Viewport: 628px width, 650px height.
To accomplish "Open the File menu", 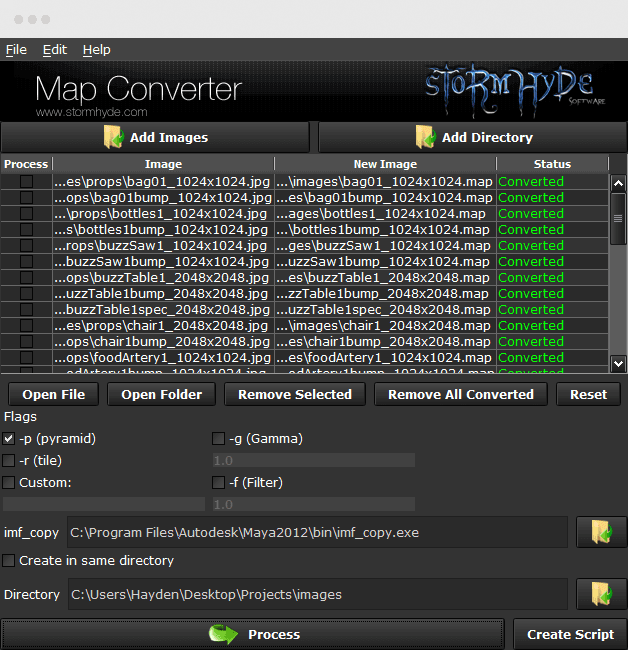I will click(16, 50).
